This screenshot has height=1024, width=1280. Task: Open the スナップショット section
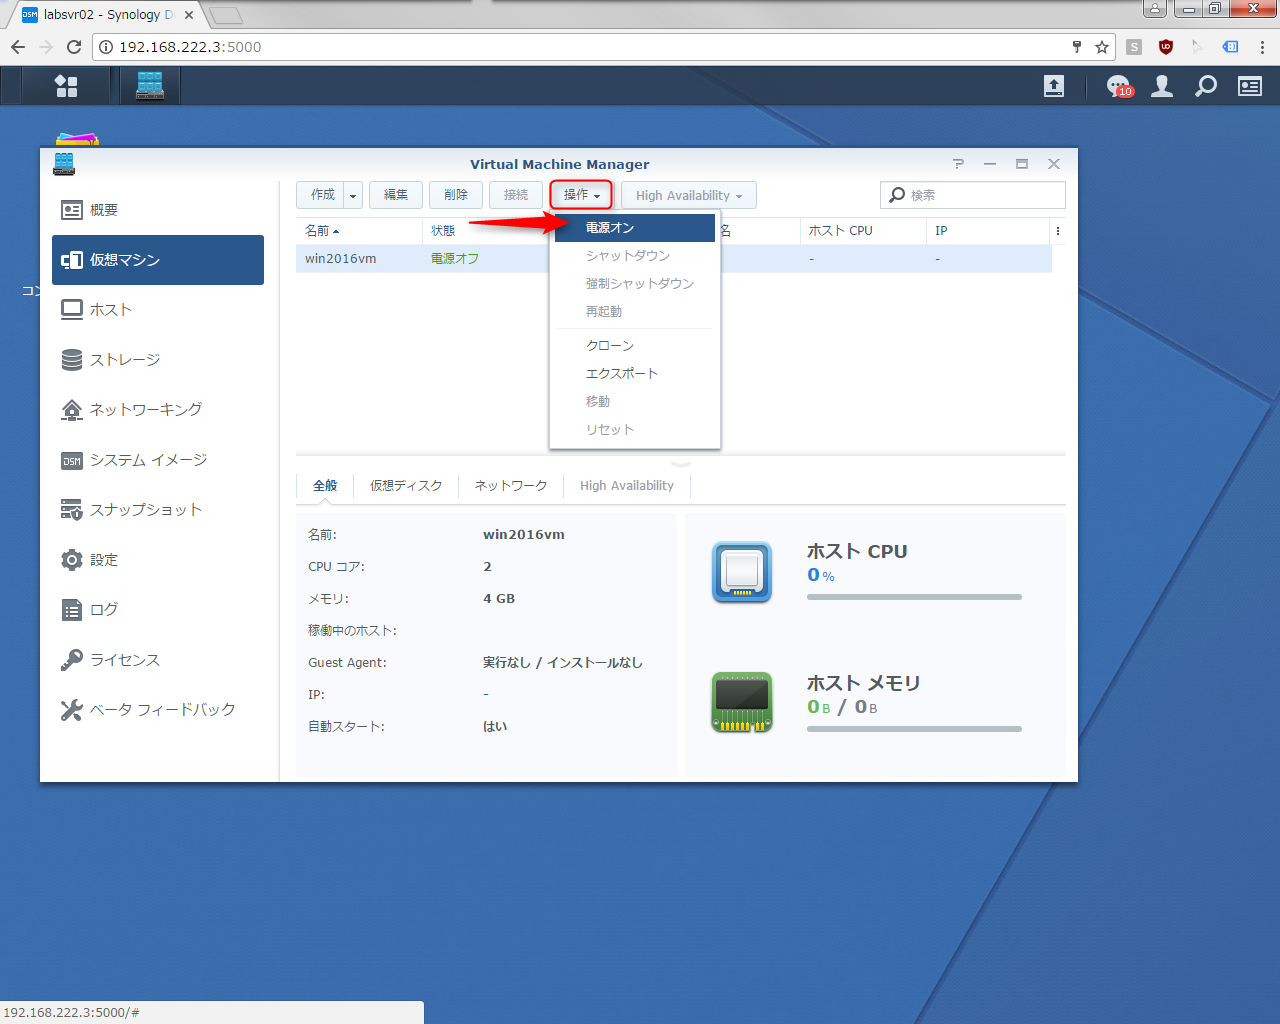pos(158,510)
